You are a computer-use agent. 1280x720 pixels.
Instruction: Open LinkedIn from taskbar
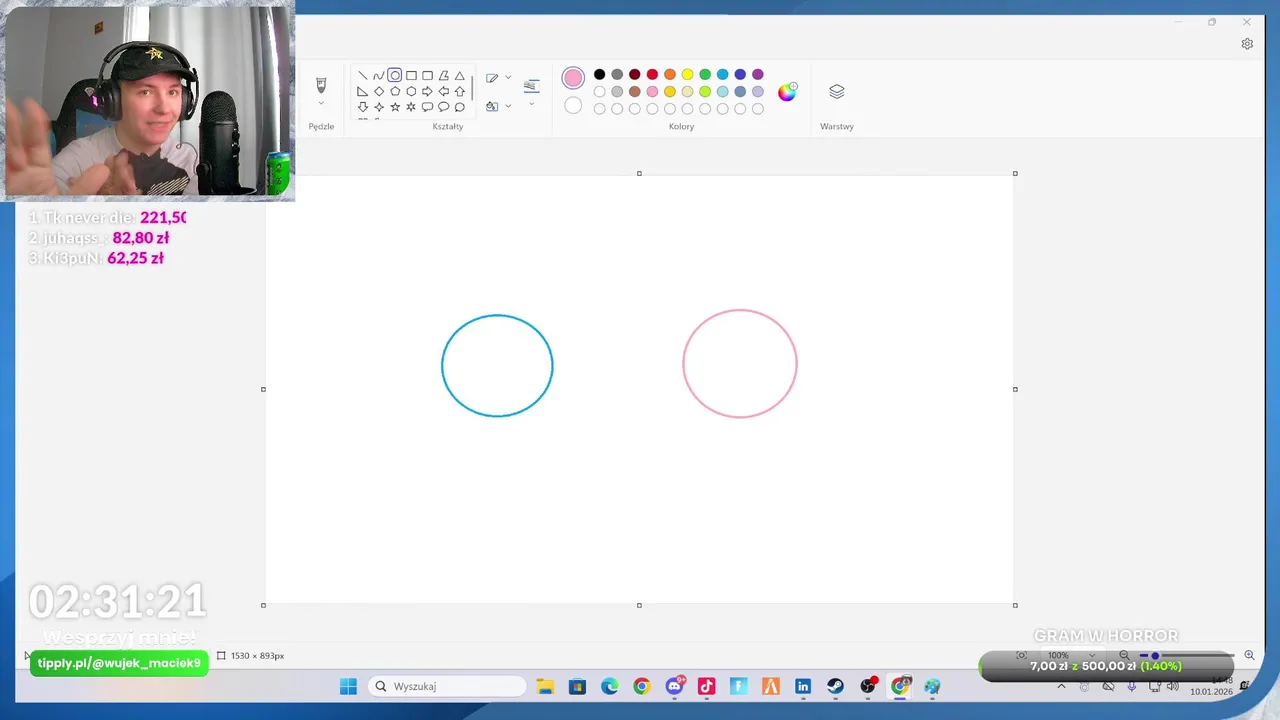point(803,686)
